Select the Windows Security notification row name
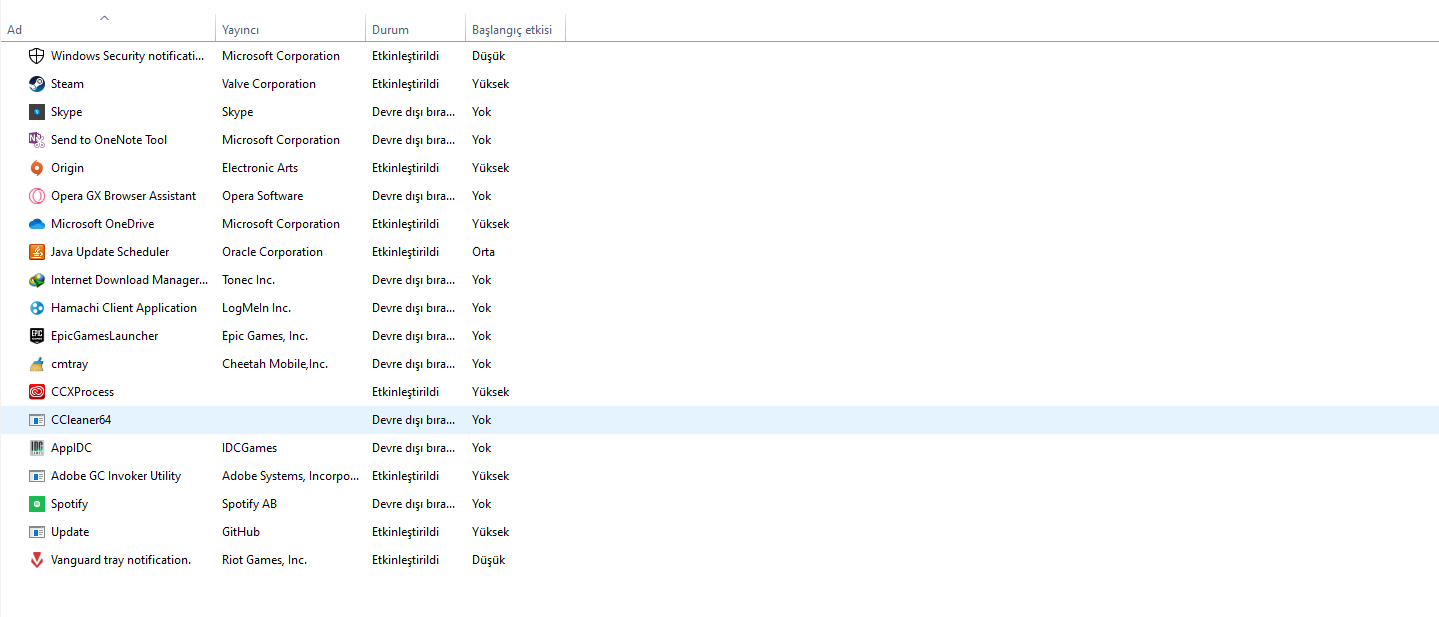Viewport: 1439px width, 617px height. pyautogui.click(x=128, y=56)
